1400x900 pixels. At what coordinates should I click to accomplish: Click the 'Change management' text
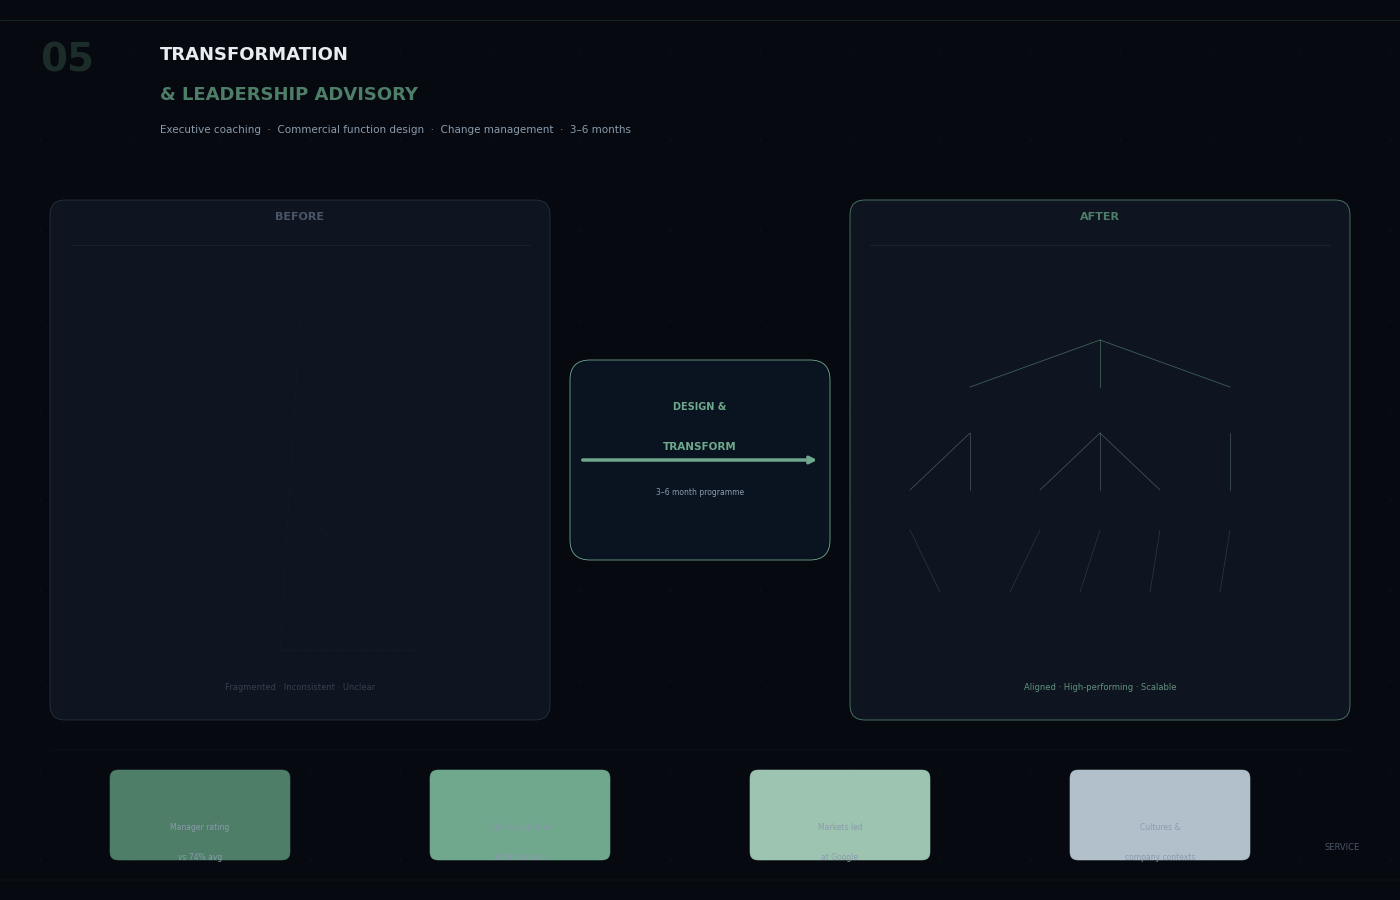tap(497, 130)
